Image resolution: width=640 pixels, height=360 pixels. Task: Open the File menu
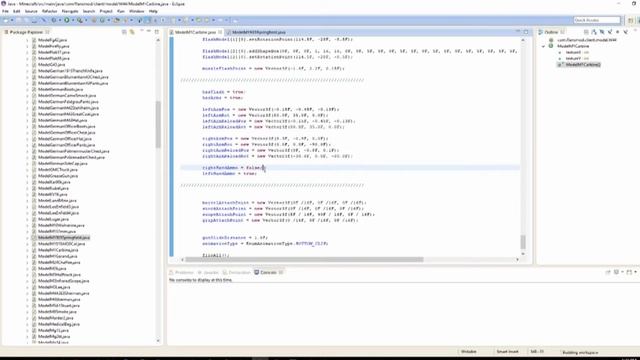click(5, 11)
